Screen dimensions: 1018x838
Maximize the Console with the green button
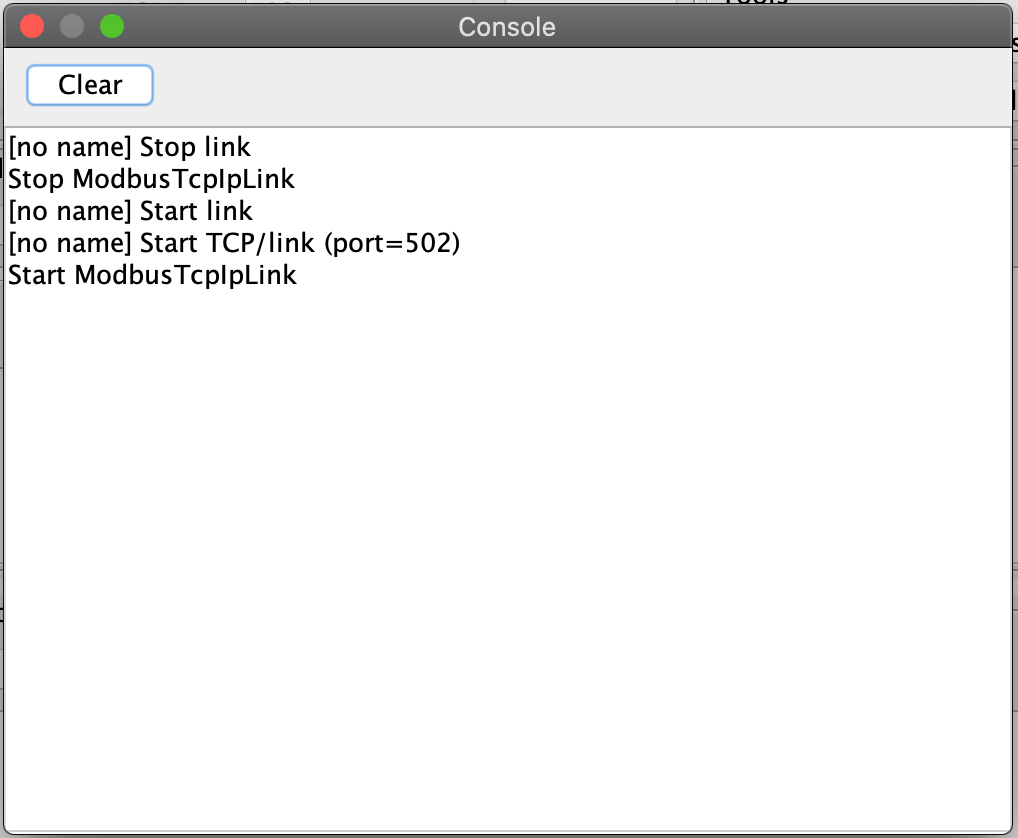click(112, 27)
